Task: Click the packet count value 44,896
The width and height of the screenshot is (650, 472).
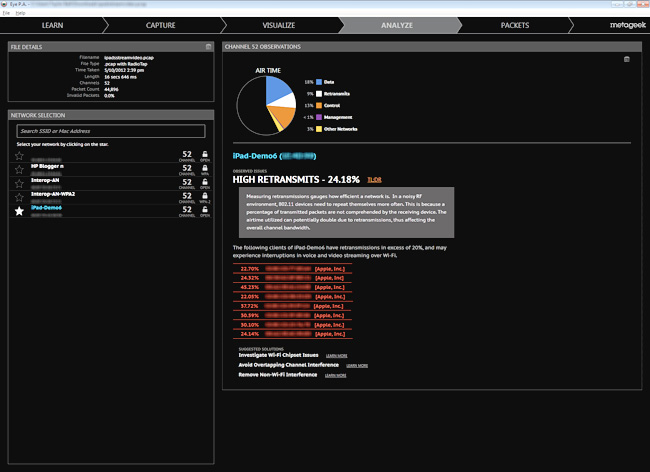Action: coord(112,89)
